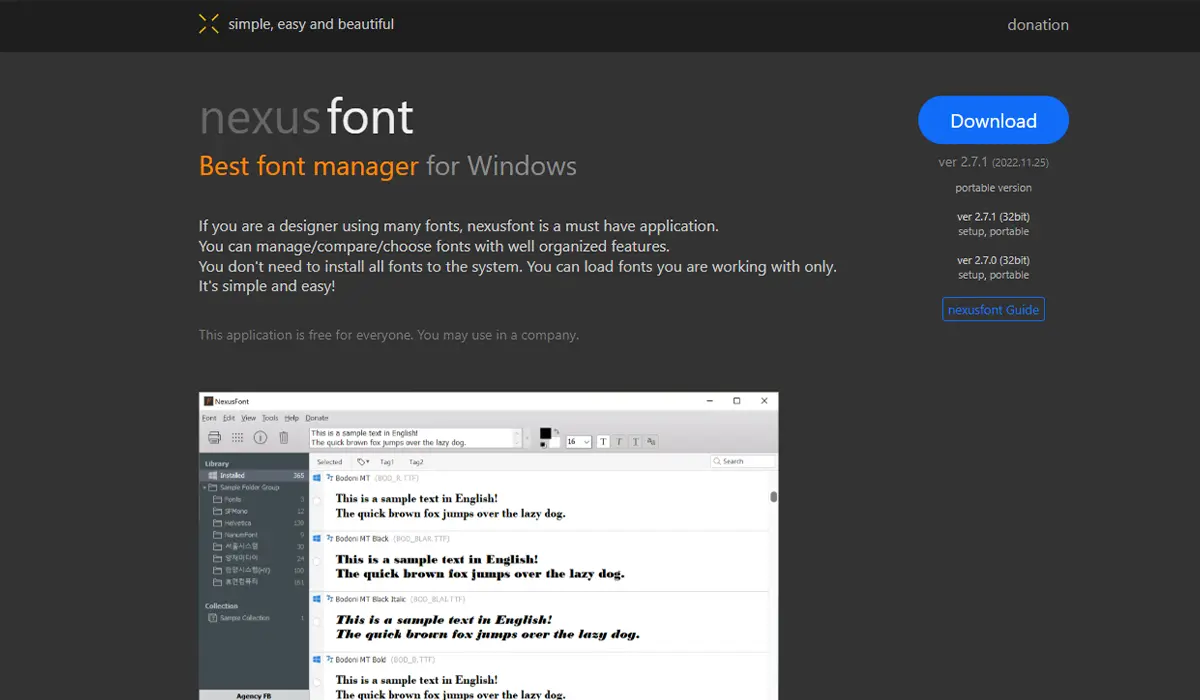Open the Help menu in NexusFont
1200x700 pixels.
tap(291, 418)
